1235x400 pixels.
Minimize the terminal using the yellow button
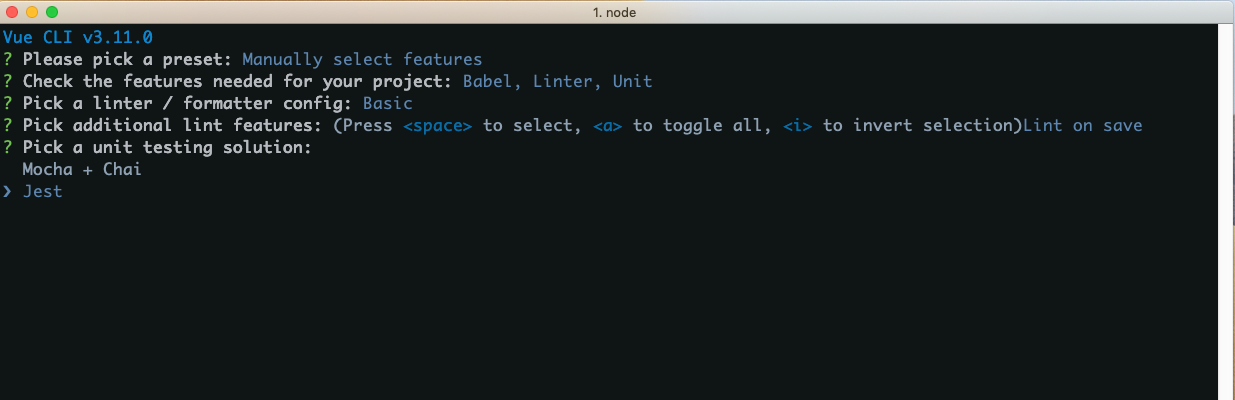pyautogui.click(x=32, y=12)
